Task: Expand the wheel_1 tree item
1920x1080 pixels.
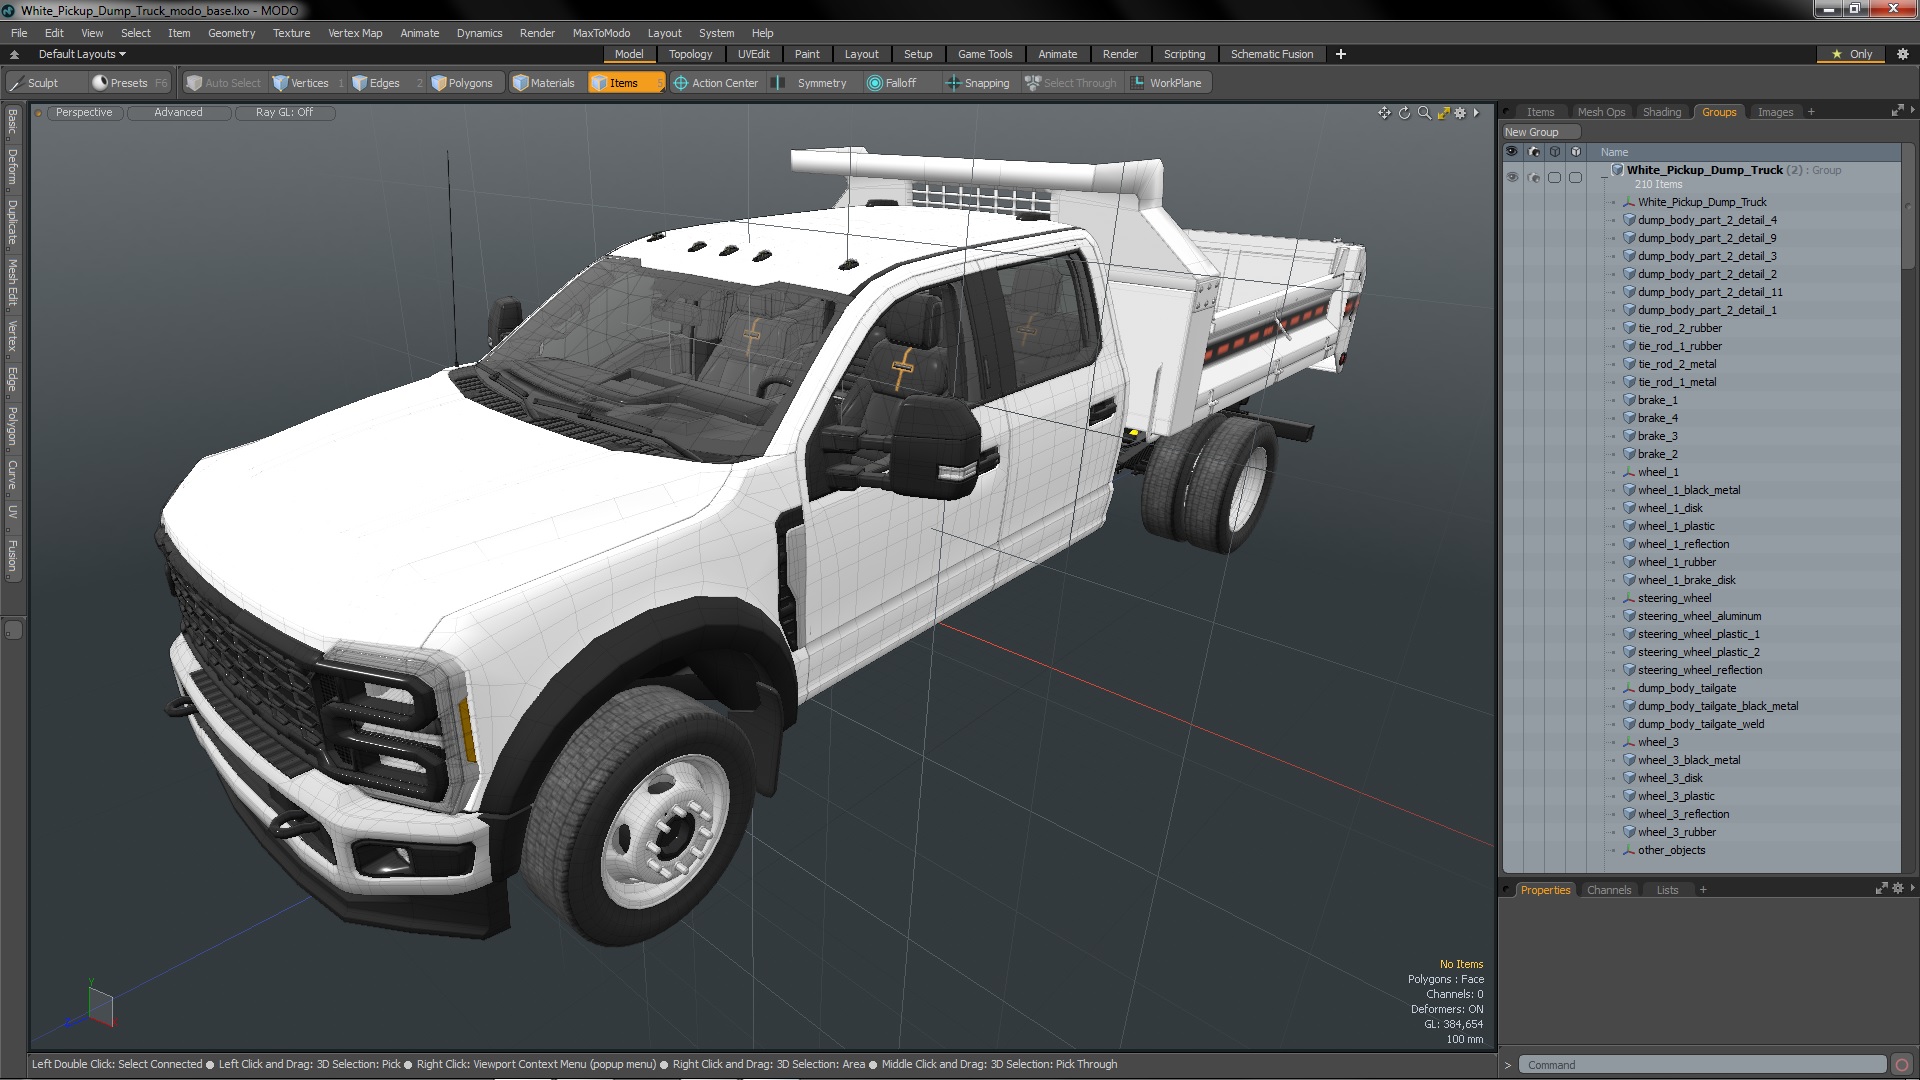Action: pyautogui.click(x=1613, y=472)
